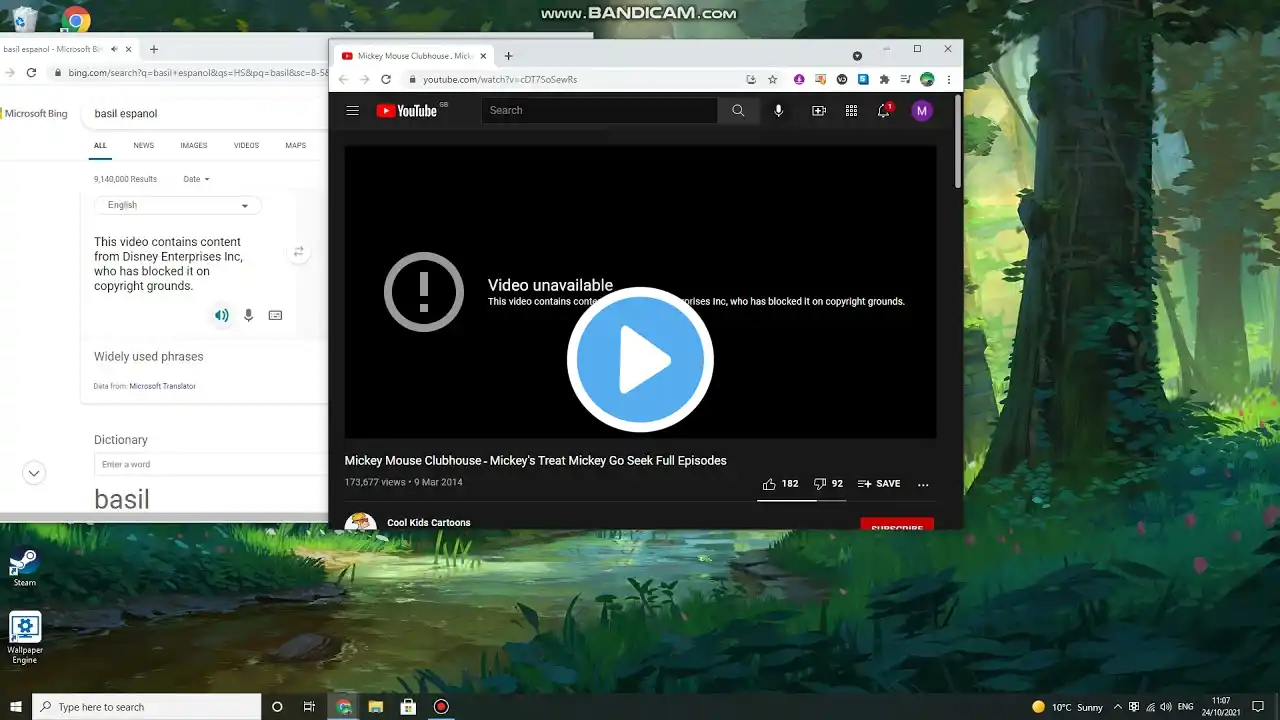Viewport: 1280px width, 720px height.
Task: Swap translation languages arrow icon
Action: click(x=298, y=253)
